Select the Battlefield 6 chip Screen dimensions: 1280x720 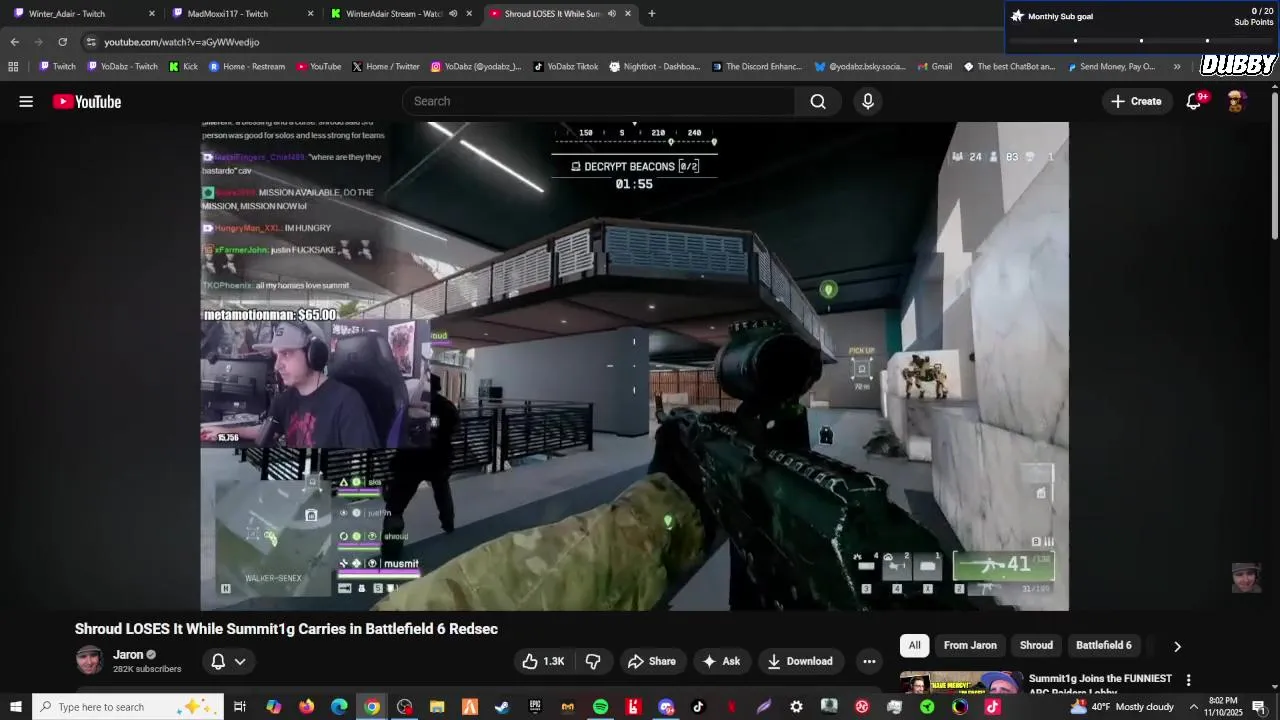coord(1104,645)
